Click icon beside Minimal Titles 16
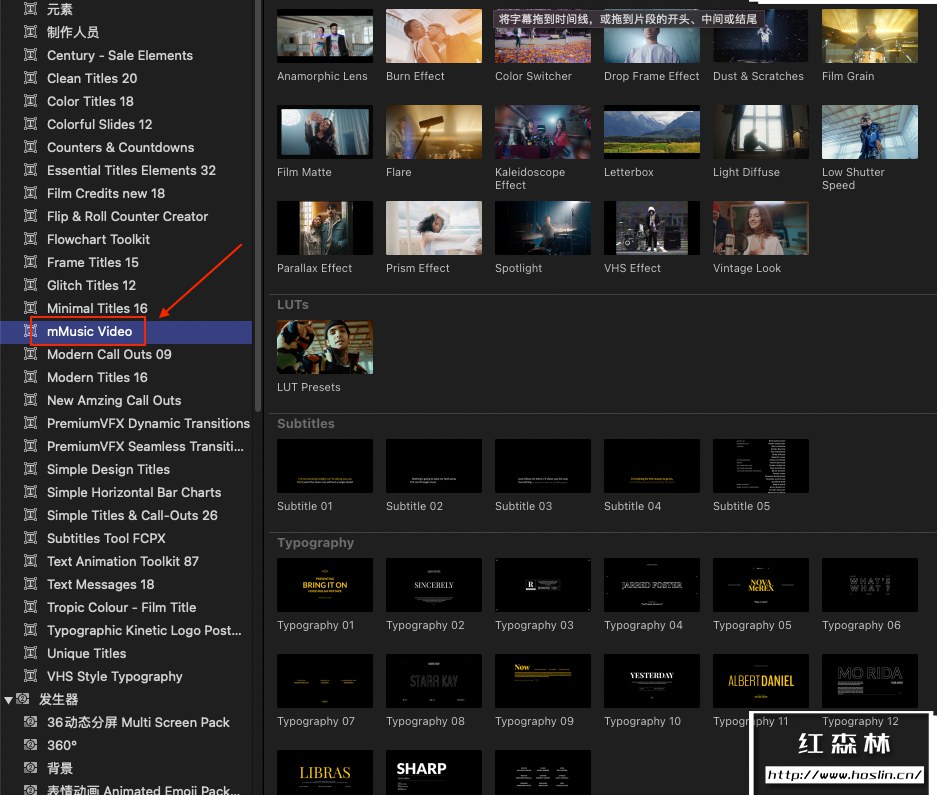Screen dimensions: 937x795 tap(30, 308)
